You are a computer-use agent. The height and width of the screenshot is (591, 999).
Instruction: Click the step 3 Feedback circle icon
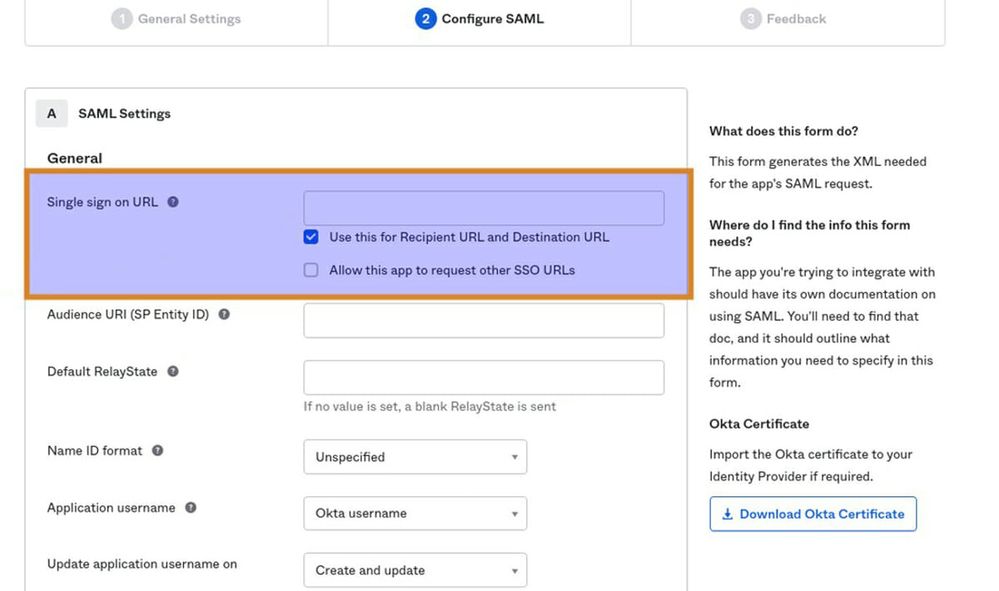pos(751,19)
